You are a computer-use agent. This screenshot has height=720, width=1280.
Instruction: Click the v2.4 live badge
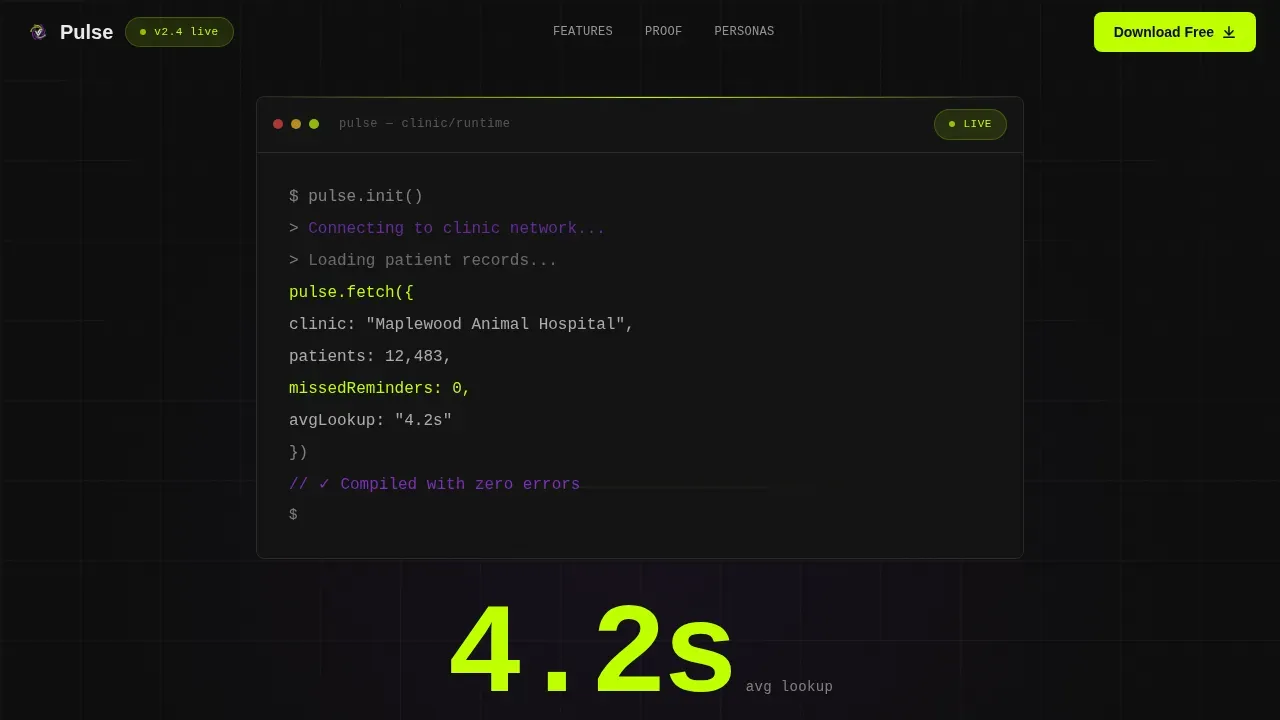(179, 32)
